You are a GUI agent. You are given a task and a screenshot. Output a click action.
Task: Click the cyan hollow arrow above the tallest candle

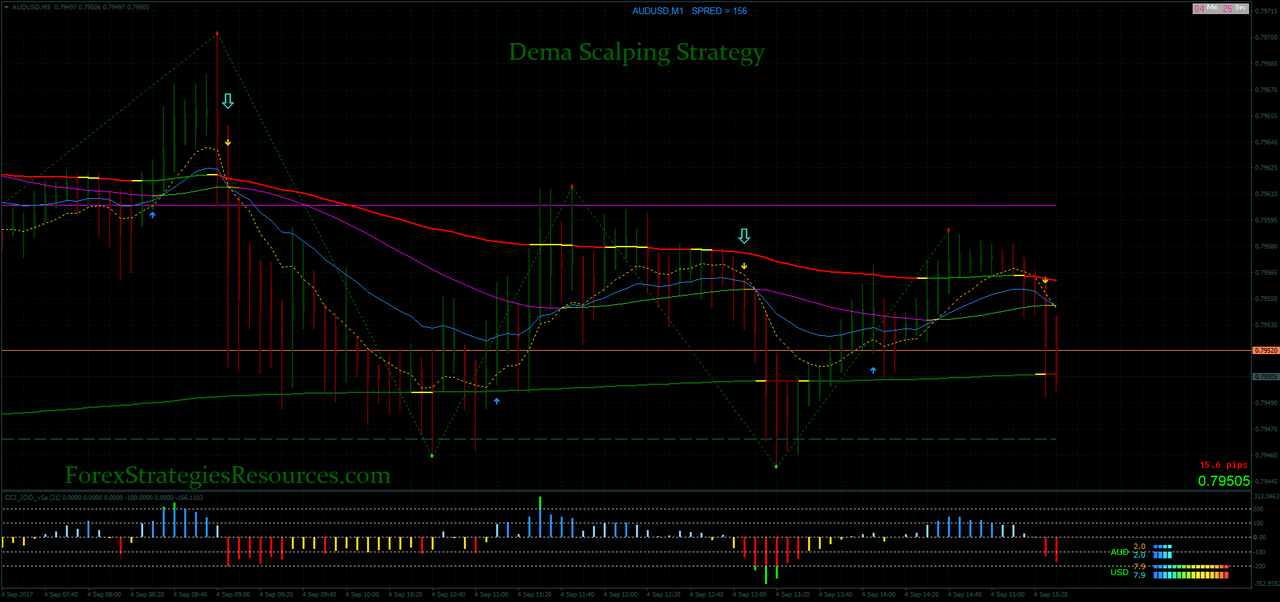(x=228, y=100)
